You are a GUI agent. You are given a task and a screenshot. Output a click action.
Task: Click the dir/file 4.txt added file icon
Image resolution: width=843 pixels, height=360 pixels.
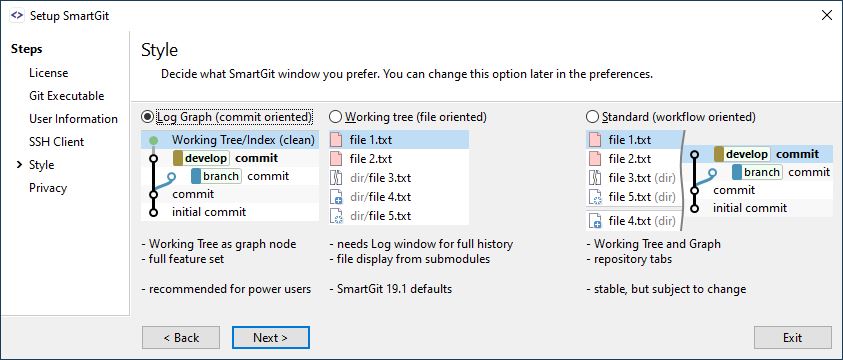point(336,197)
